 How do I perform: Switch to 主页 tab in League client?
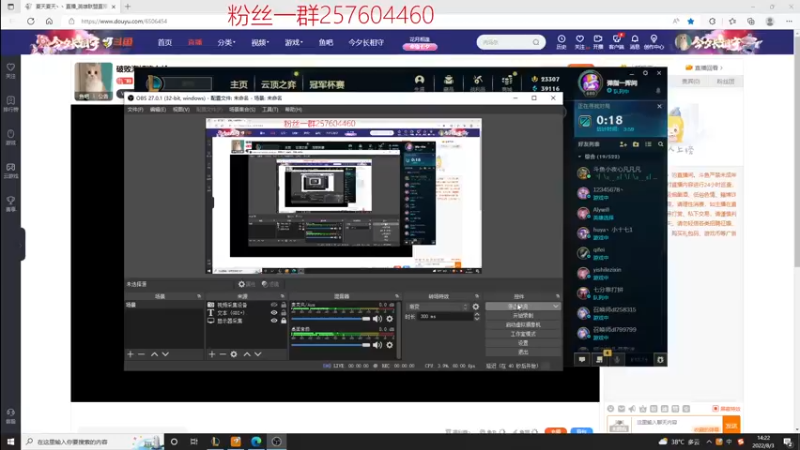(239, 84)
